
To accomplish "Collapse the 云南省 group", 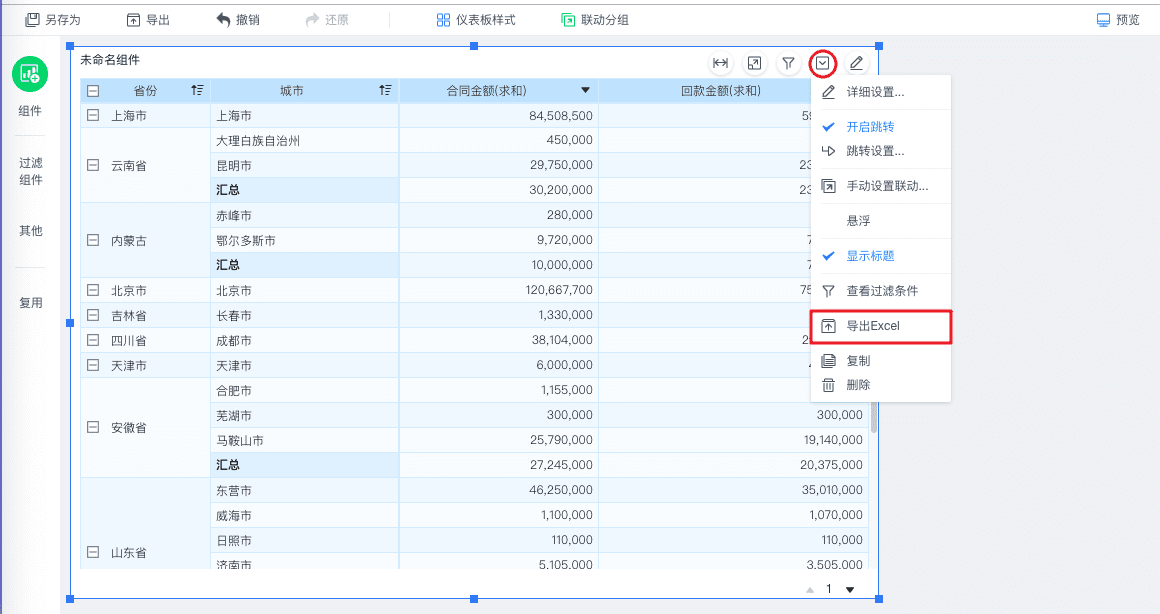I will 93,166.
